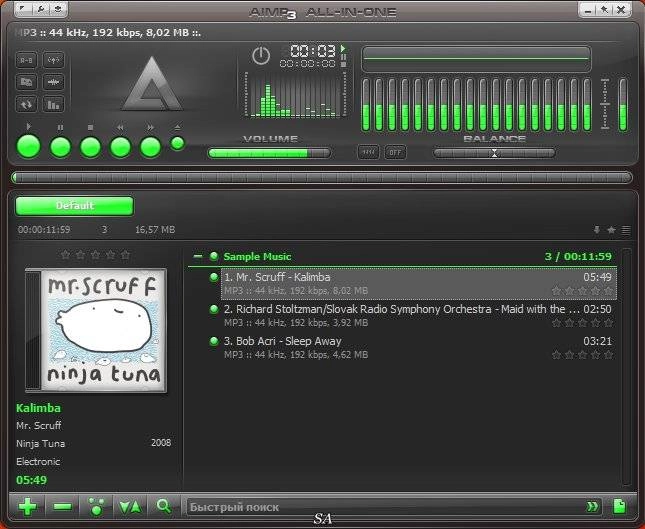Open the playlist menu lines icon
The image size is (645, 529).
[626, 230]
